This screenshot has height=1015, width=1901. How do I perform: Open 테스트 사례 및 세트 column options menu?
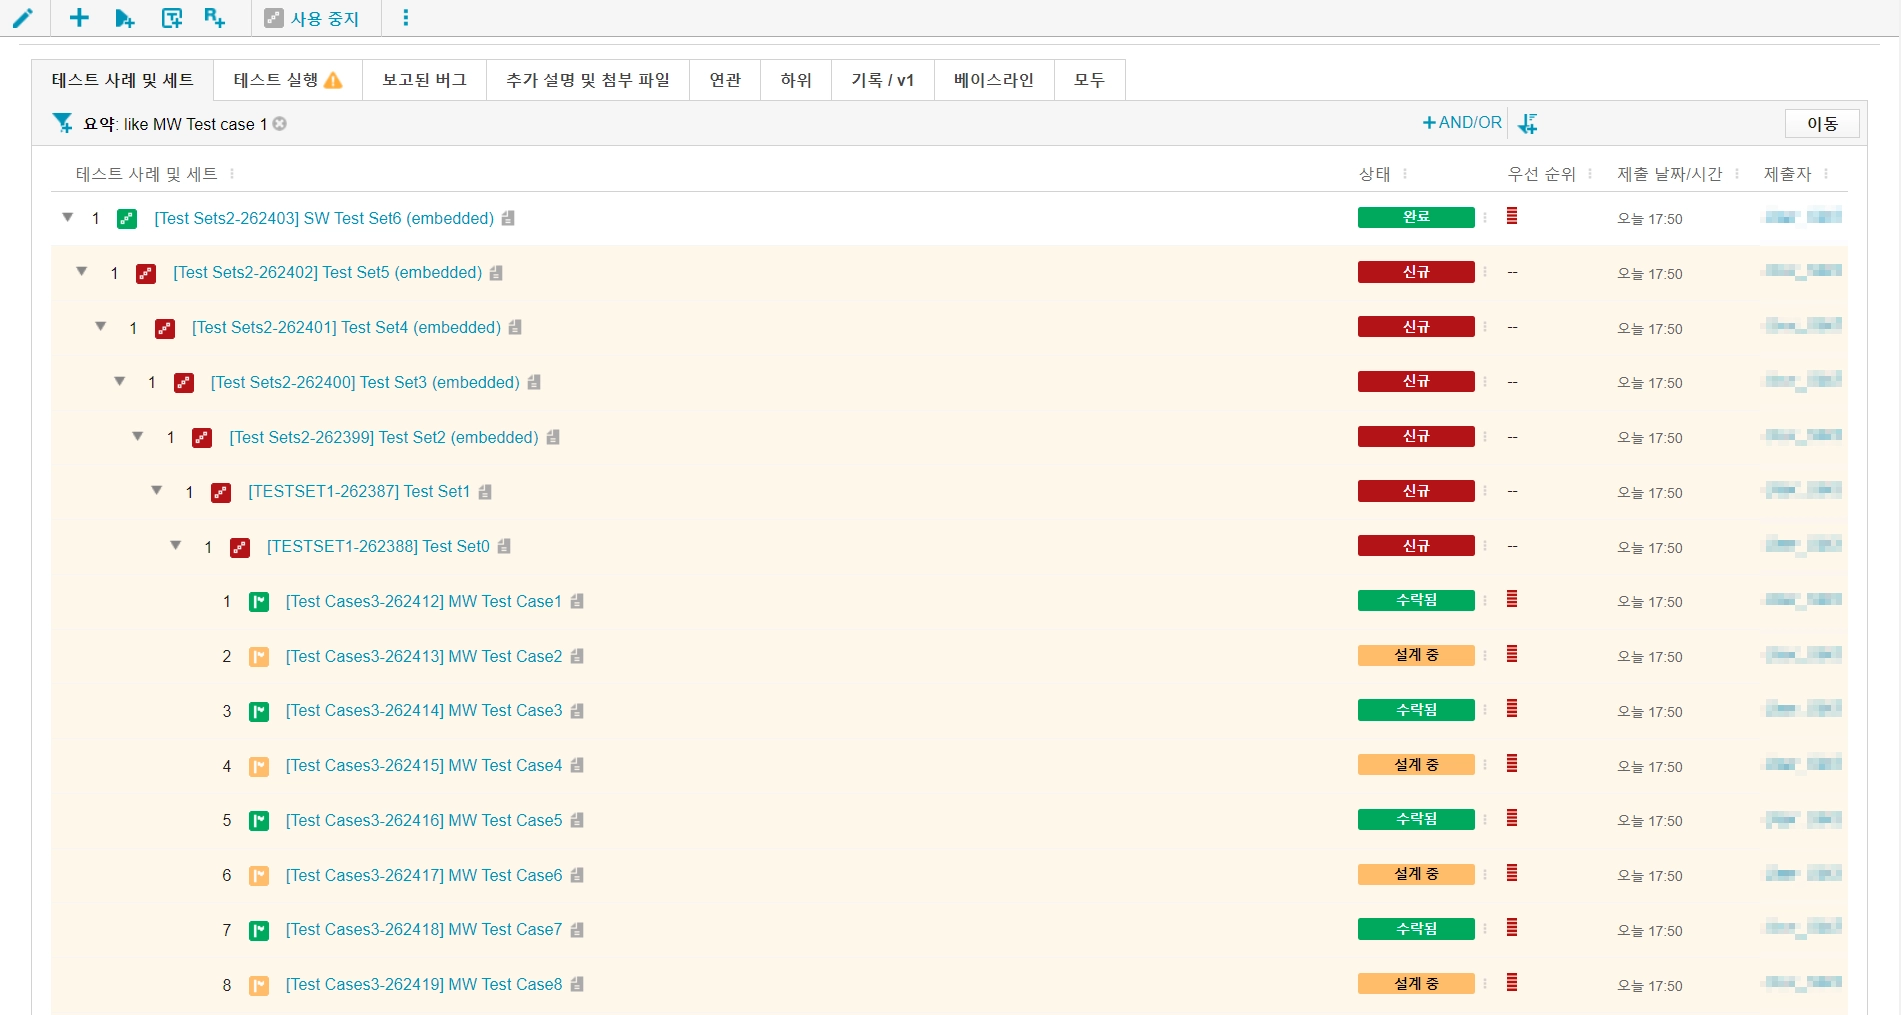click(232, 174)
